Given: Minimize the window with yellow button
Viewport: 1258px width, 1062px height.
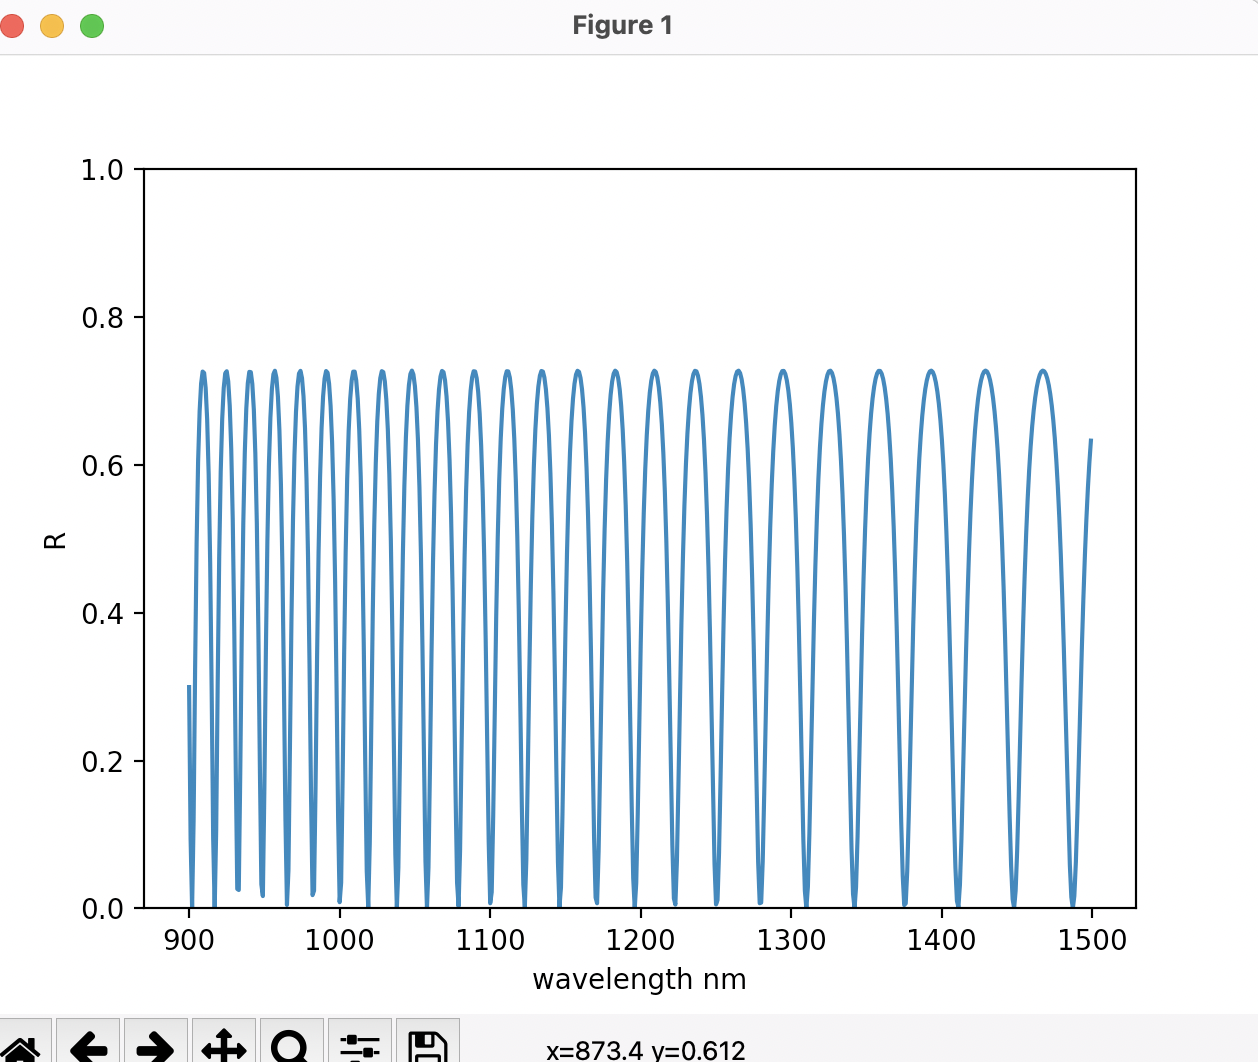Looking at the screenshot, I should pyautogui.click(x=52, y=26).
